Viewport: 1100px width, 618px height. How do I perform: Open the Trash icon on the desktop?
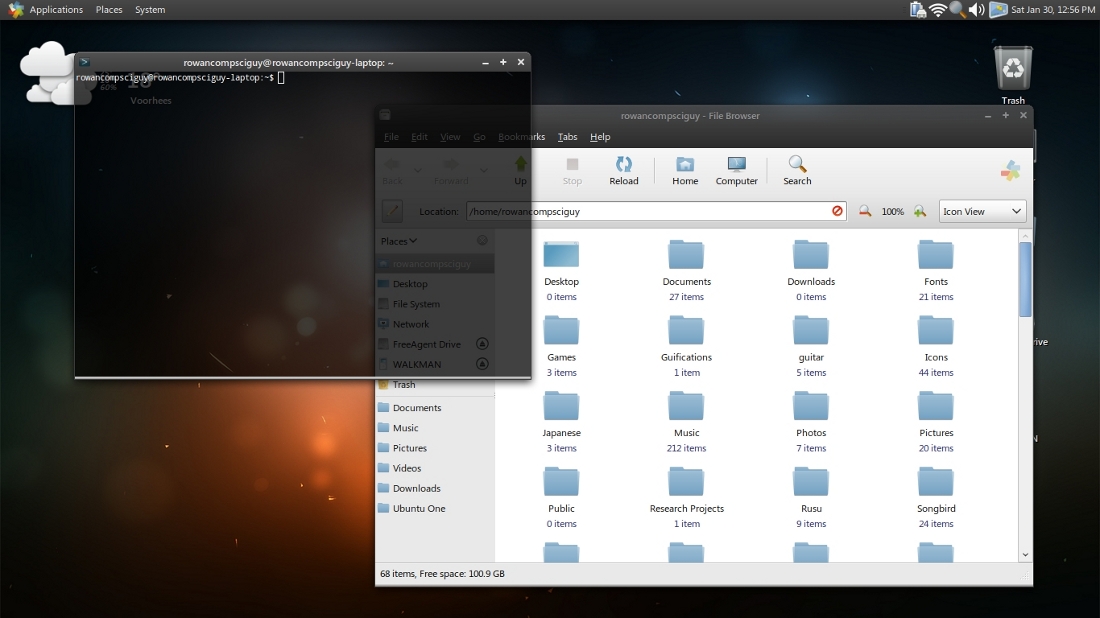click(x=1013, y=75)
